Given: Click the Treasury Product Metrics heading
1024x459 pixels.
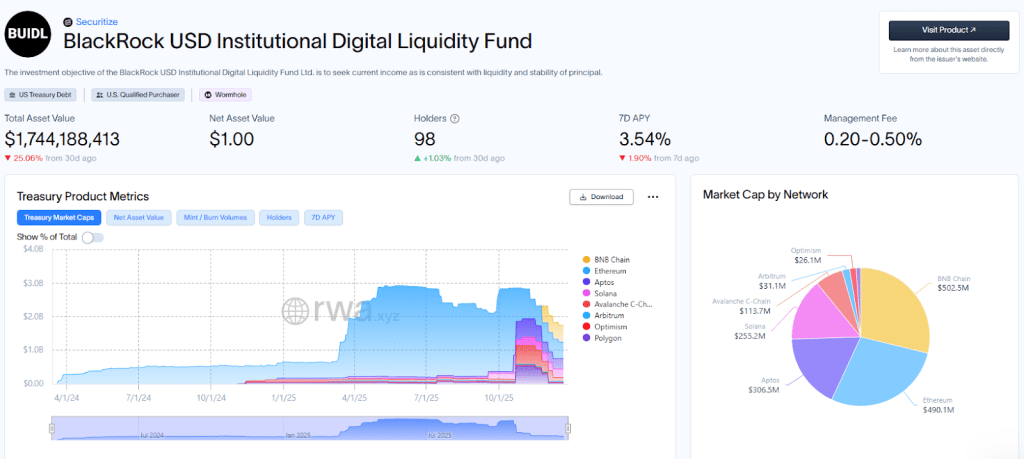Looking at the screenshot, I should pos(83,197).
